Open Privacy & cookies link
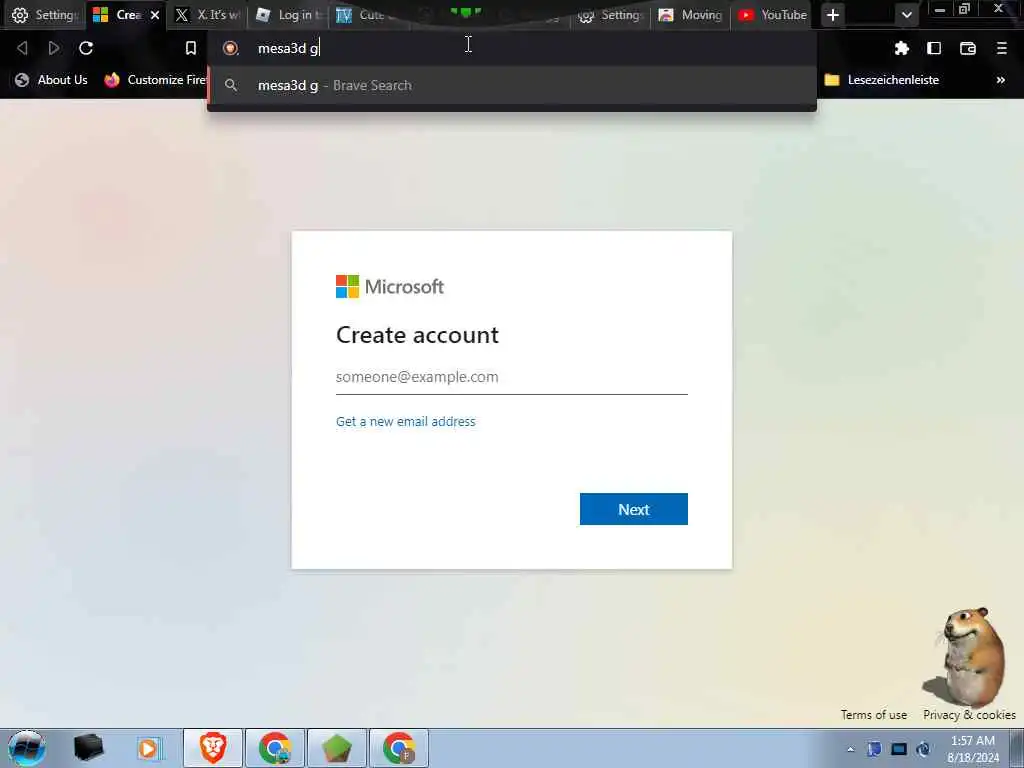The image size is (1024, 768). [x=969, y=714]
